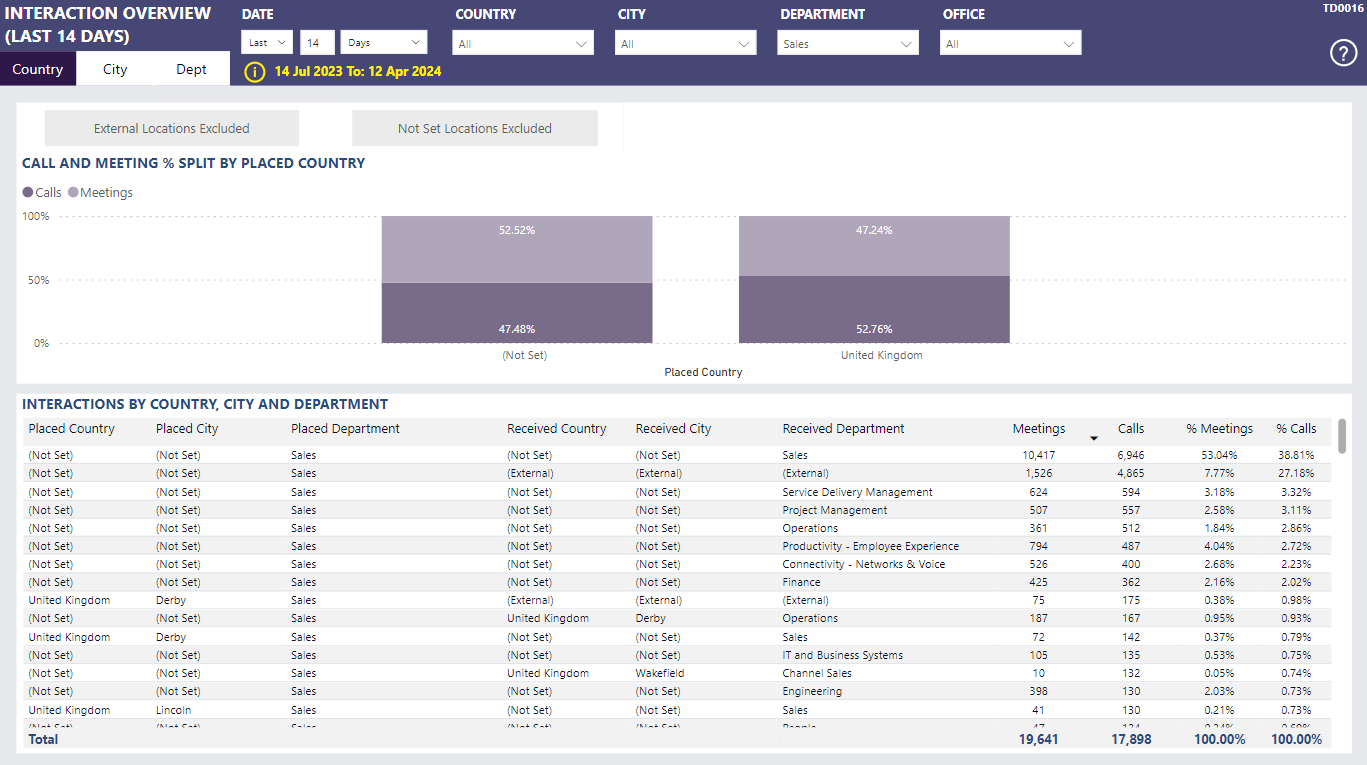This screenshot has height=765, width=1367.
Task: Sort by Placed Department column header
Action: click(x=345, y=428)
